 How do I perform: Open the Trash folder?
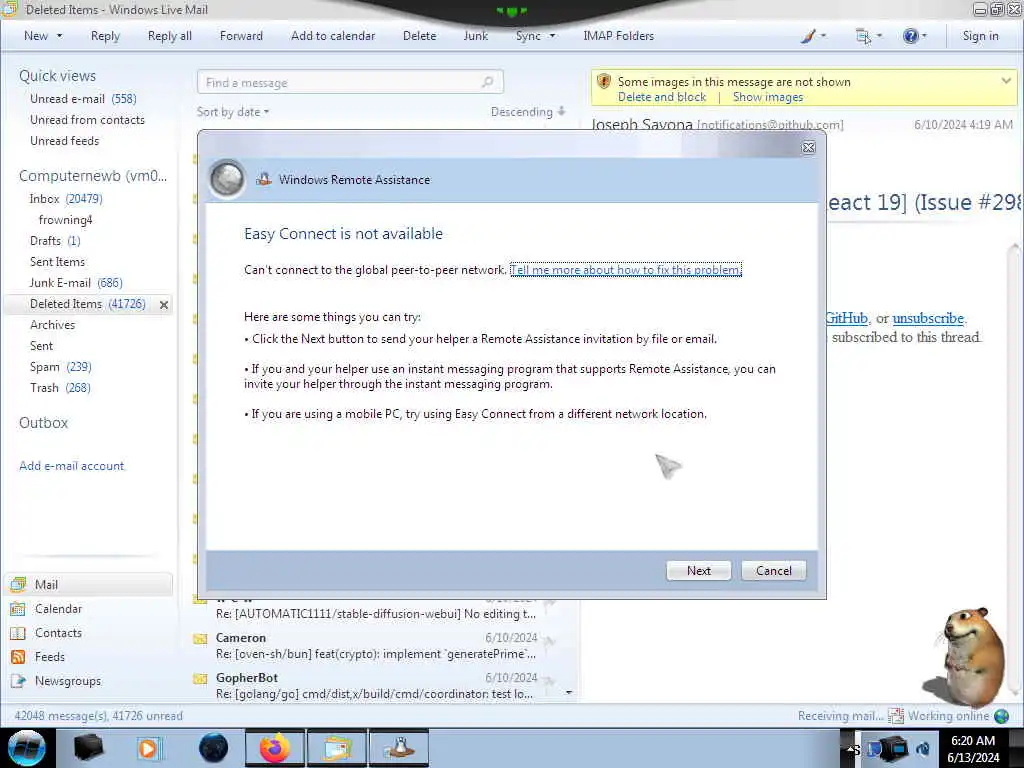60,387
